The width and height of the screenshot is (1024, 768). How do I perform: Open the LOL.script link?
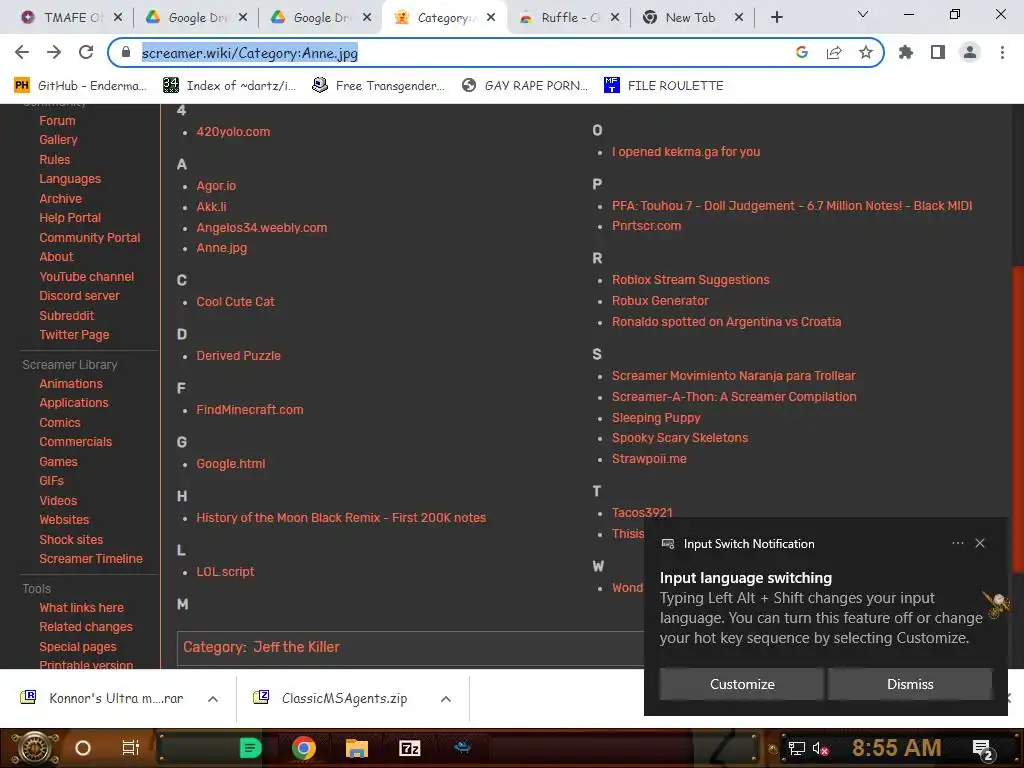point(225,571)
